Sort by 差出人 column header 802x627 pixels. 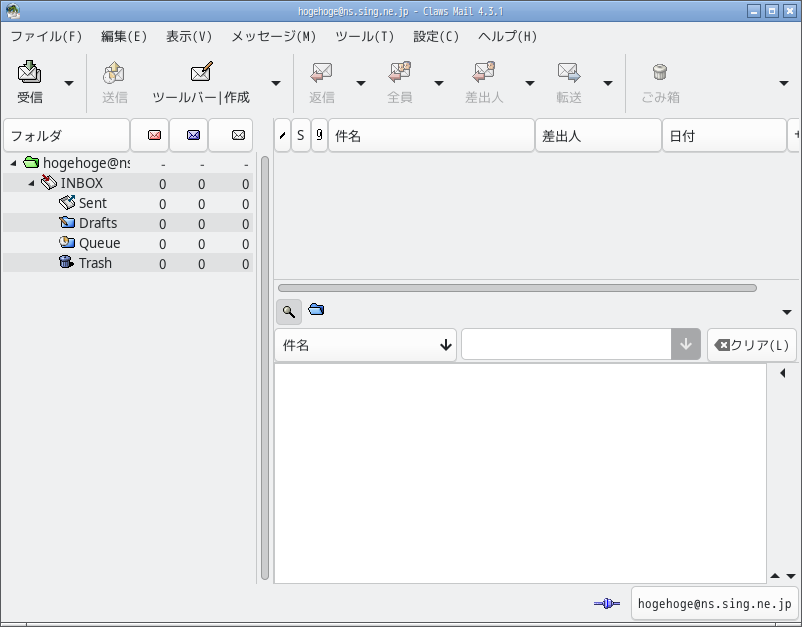point(598,136)
